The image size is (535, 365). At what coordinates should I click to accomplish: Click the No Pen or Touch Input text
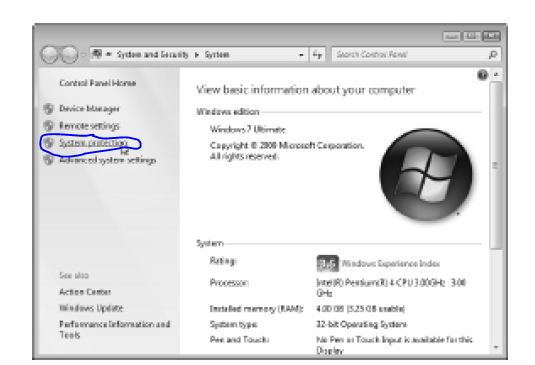[394, 345]
